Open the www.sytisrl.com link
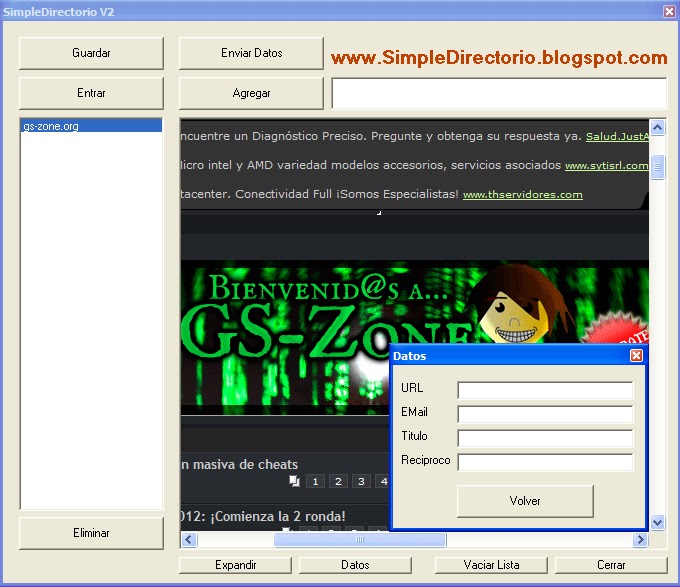 607,166
